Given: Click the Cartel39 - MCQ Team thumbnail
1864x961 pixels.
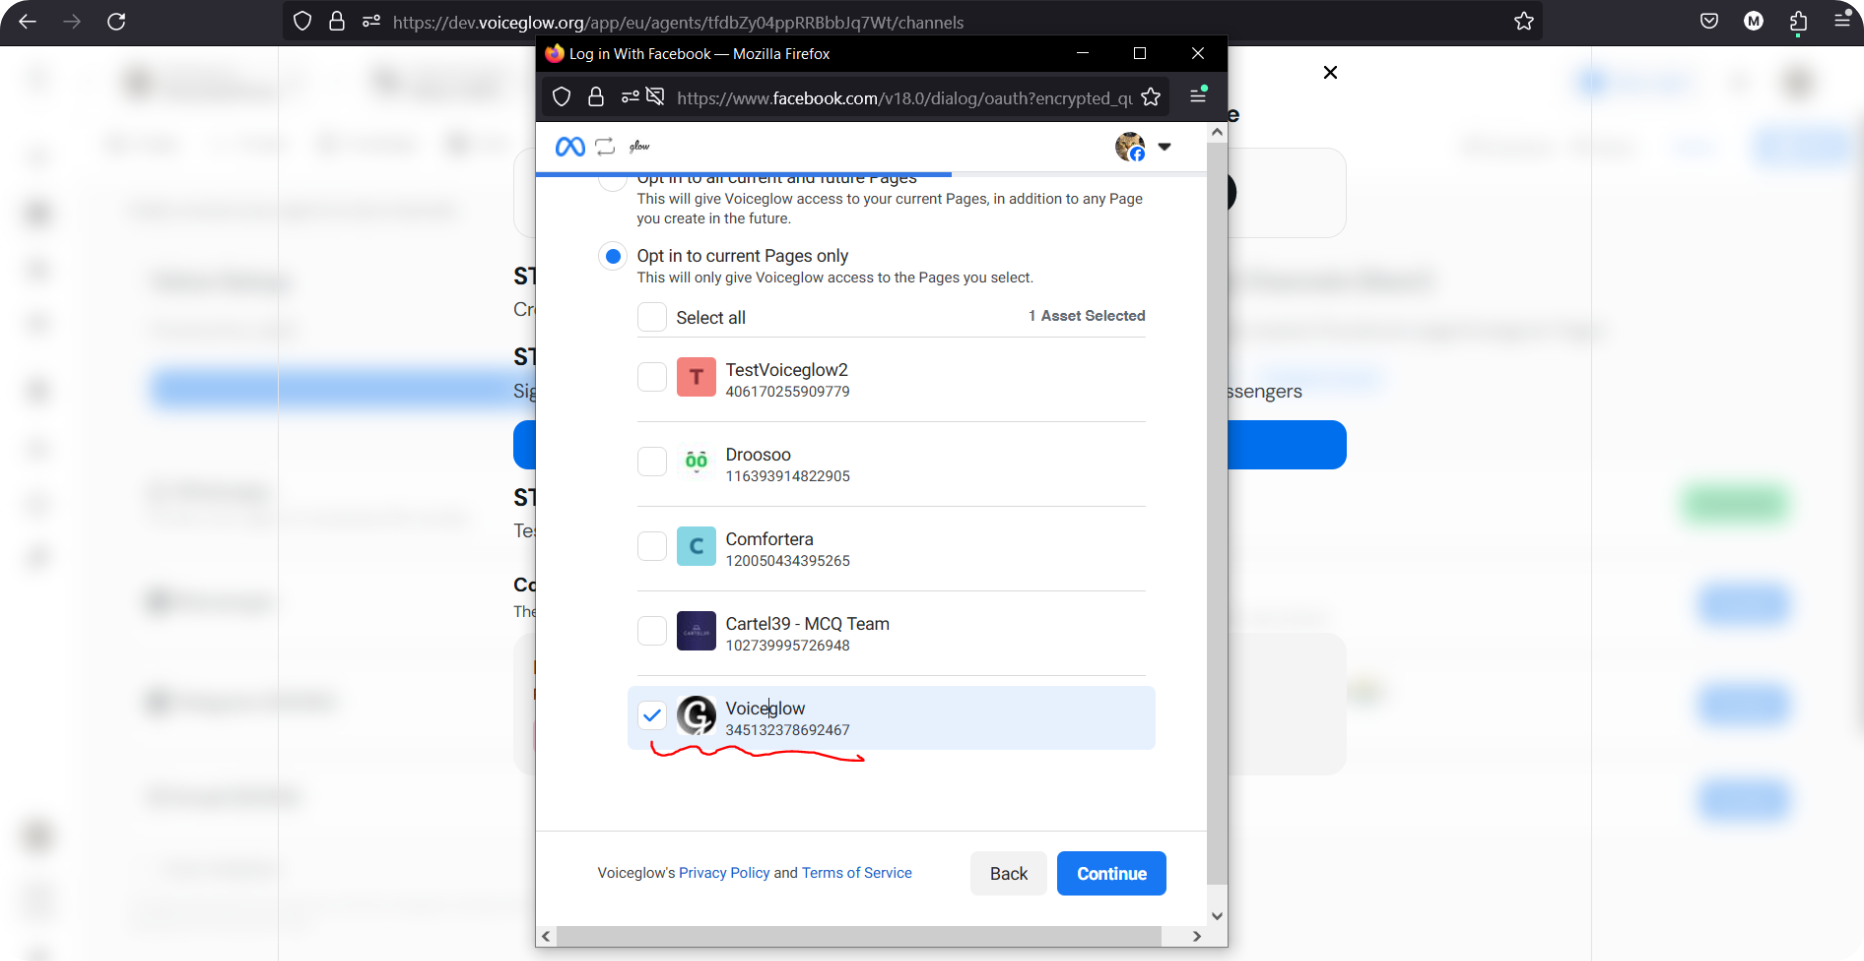Looking at the screenshot, I should (x=696, y=631).
